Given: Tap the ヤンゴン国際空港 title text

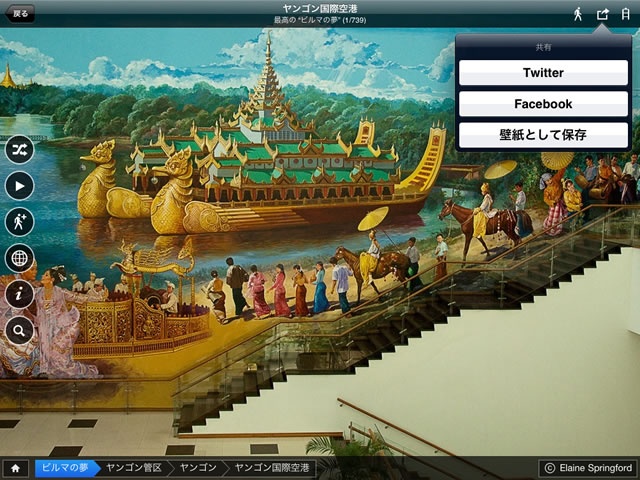Looking at the screenshot, I should pos(320,9).
